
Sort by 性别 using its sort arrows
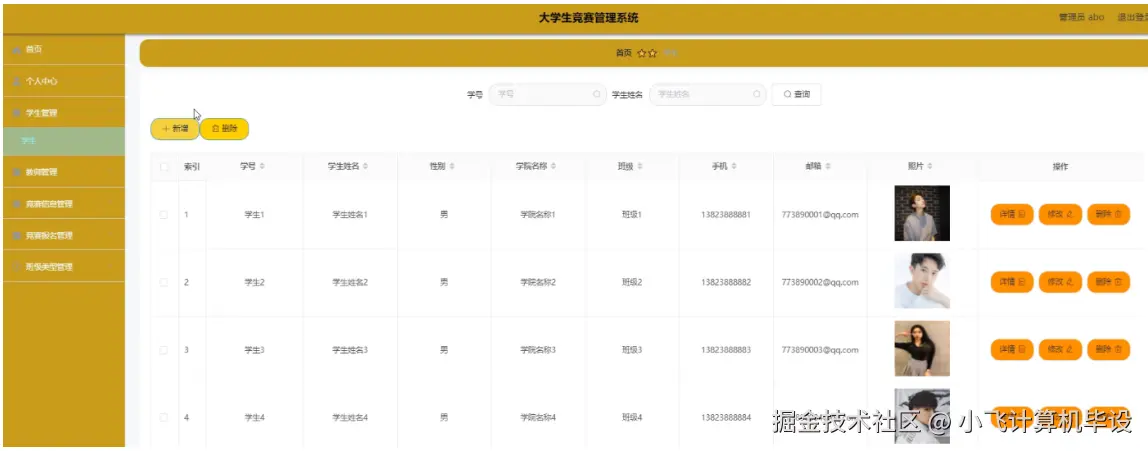coord(452,167)
